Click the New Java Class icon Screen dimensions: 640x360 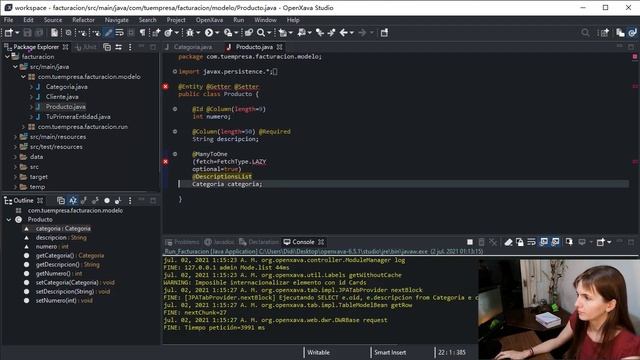tap(168, 33)
